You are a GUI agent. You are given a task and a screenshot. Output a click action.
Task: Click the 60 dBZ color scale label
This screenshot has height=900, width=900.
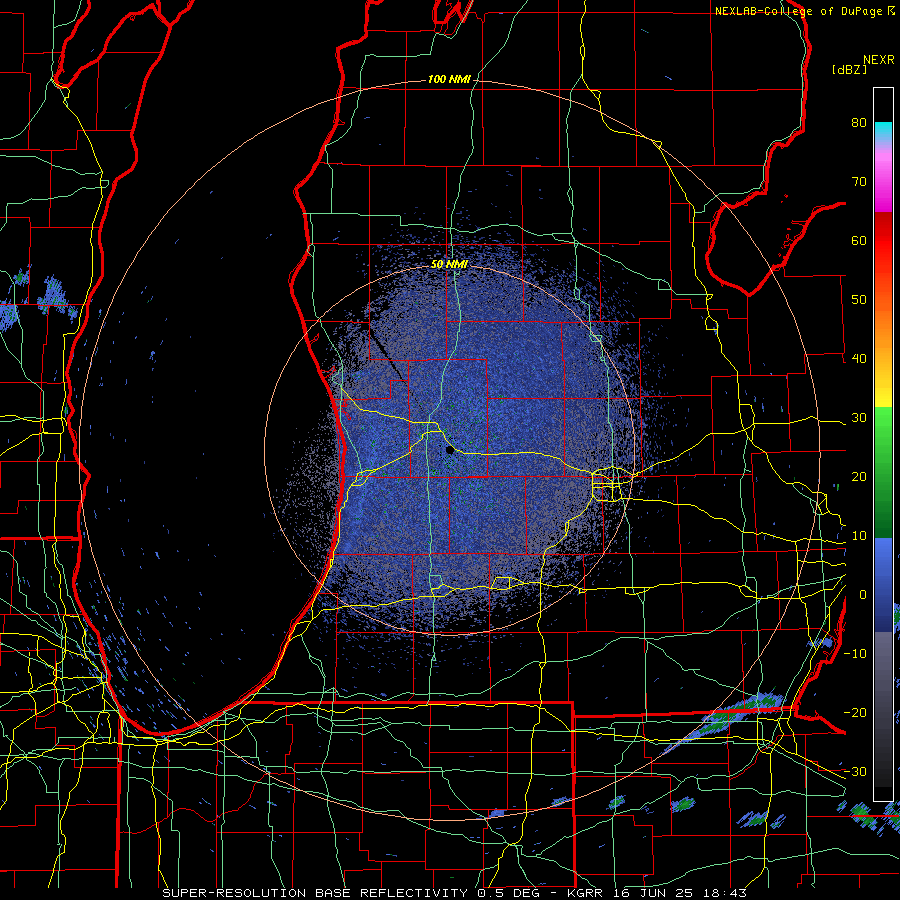(859, 240)
